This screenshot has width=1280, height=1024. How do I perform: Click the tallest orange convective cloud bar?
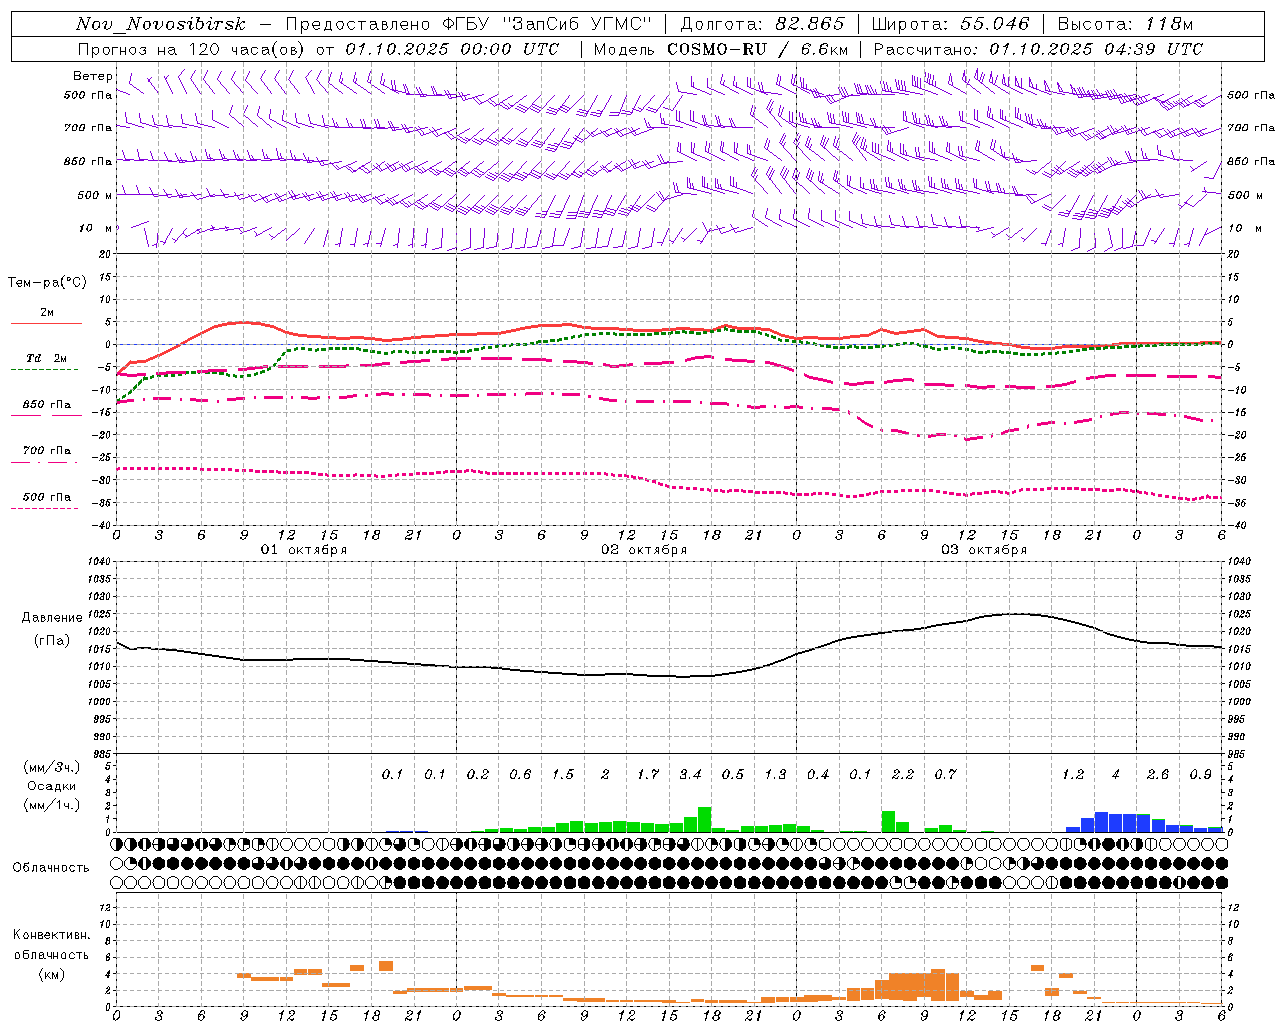938,985
